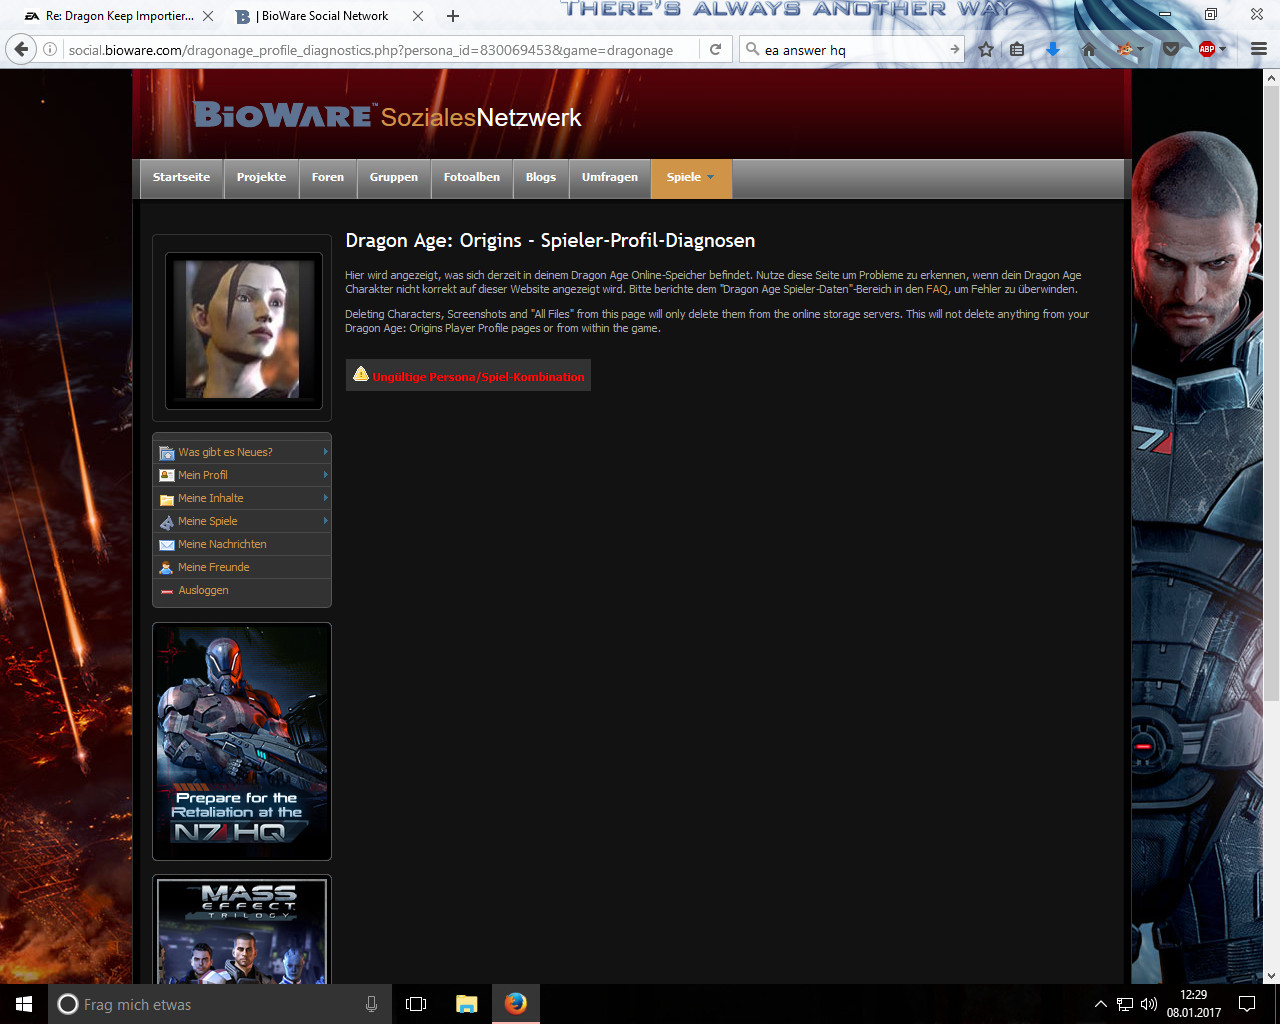Show bookmarks list icon
Screen dimensions: 1280x1024
1017,49
